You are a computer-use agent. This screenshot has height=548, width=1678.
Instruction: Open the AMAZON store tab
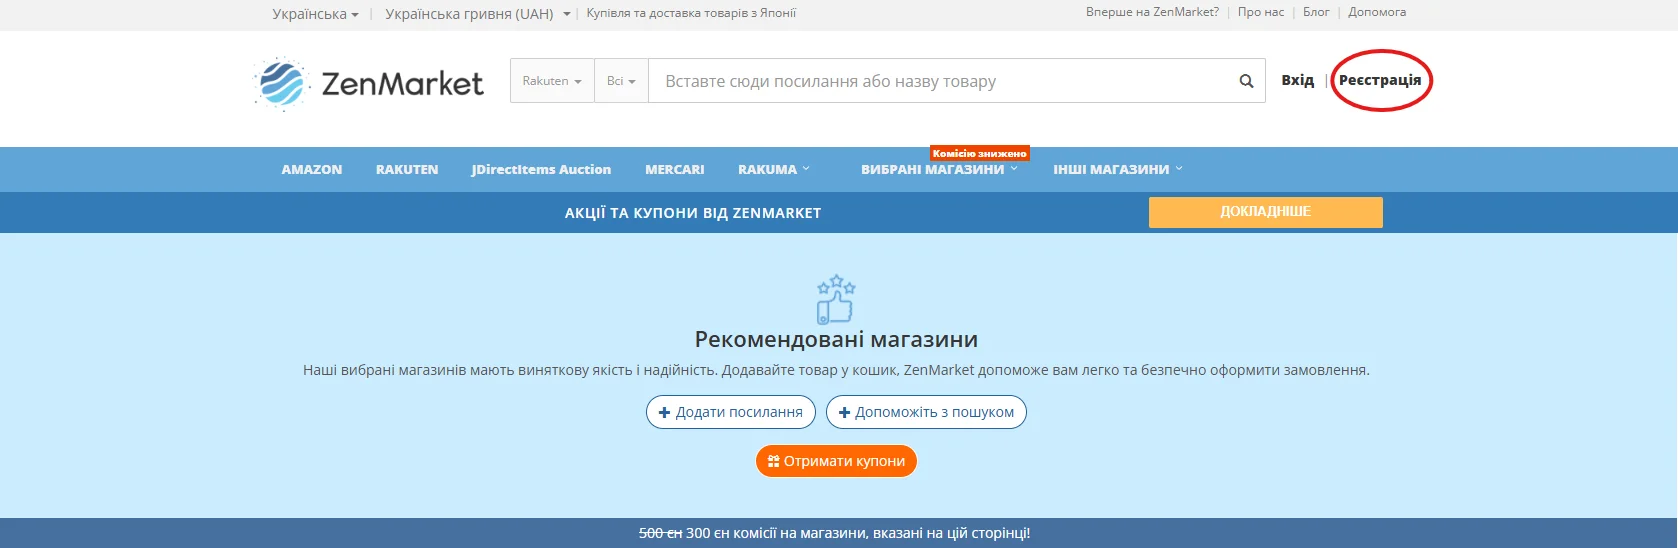(312, 170)
